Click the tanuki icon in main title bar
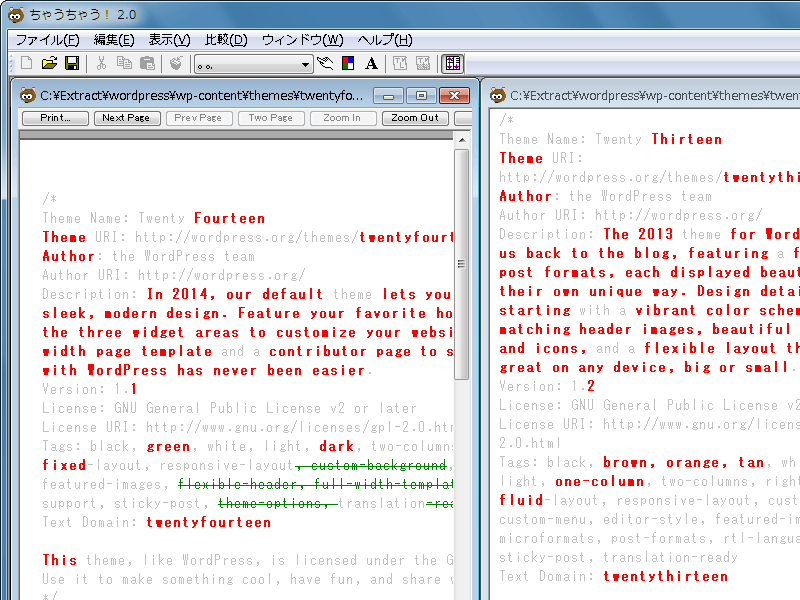This screenshot has height=600, width=800. tap(16, 15)
